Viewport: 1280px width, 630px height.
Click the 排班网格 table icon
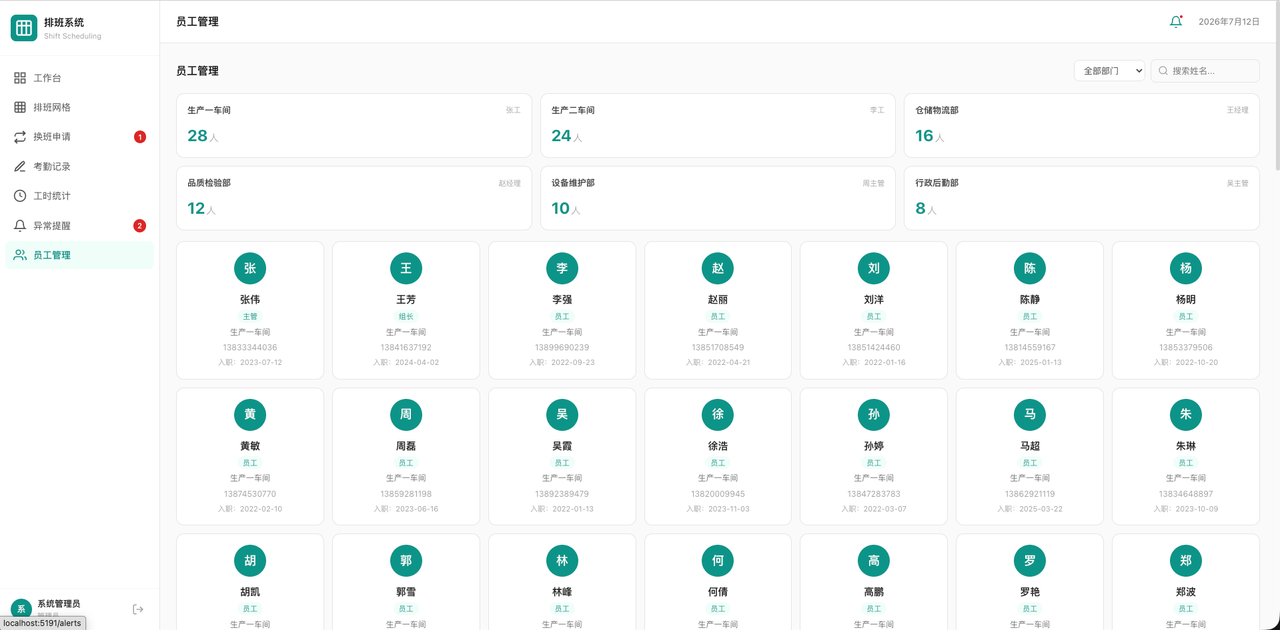(x=20, y=107)
